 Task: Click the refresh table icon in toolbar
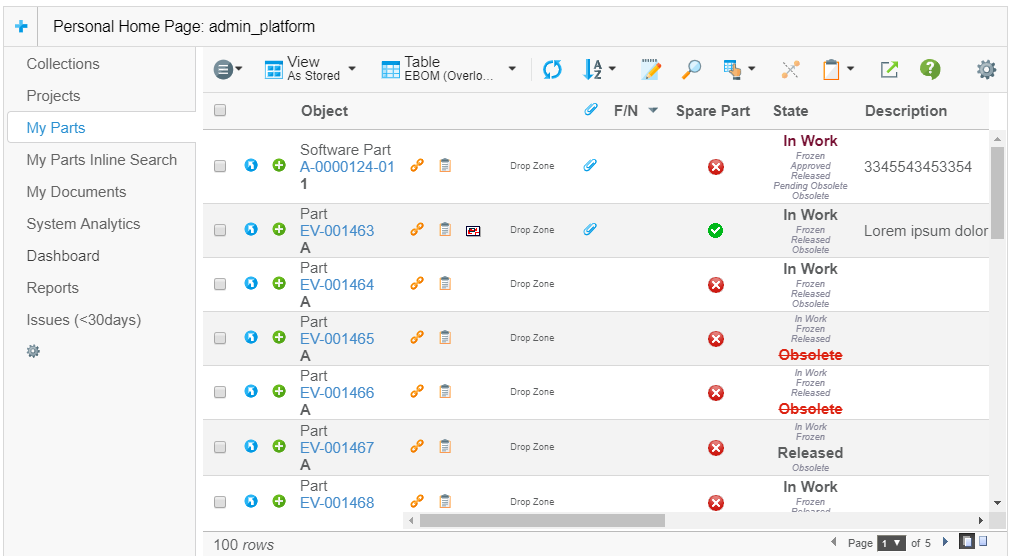coord(552,69)
